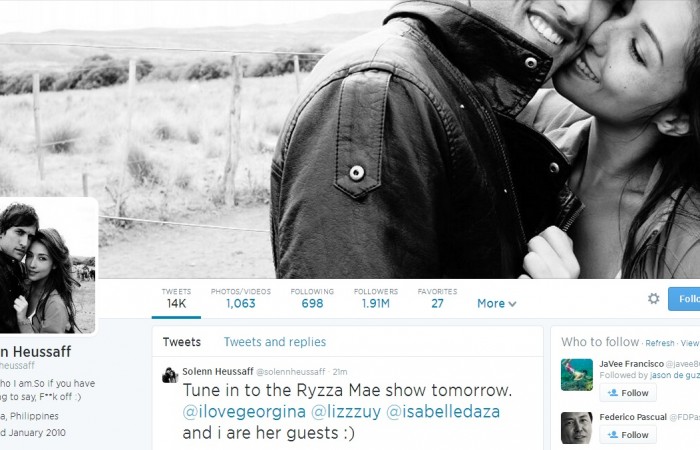Open Photos/Videos count 1,063
Image resolution: width=700 pixels, height=450 pixels.
(x=241, y=298)
